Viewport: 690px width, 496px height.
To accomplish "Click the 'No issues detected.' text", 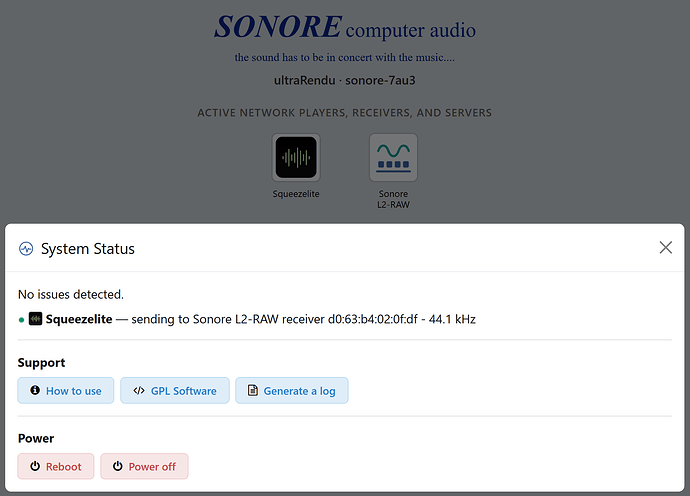I will click(x=71, y=294).
